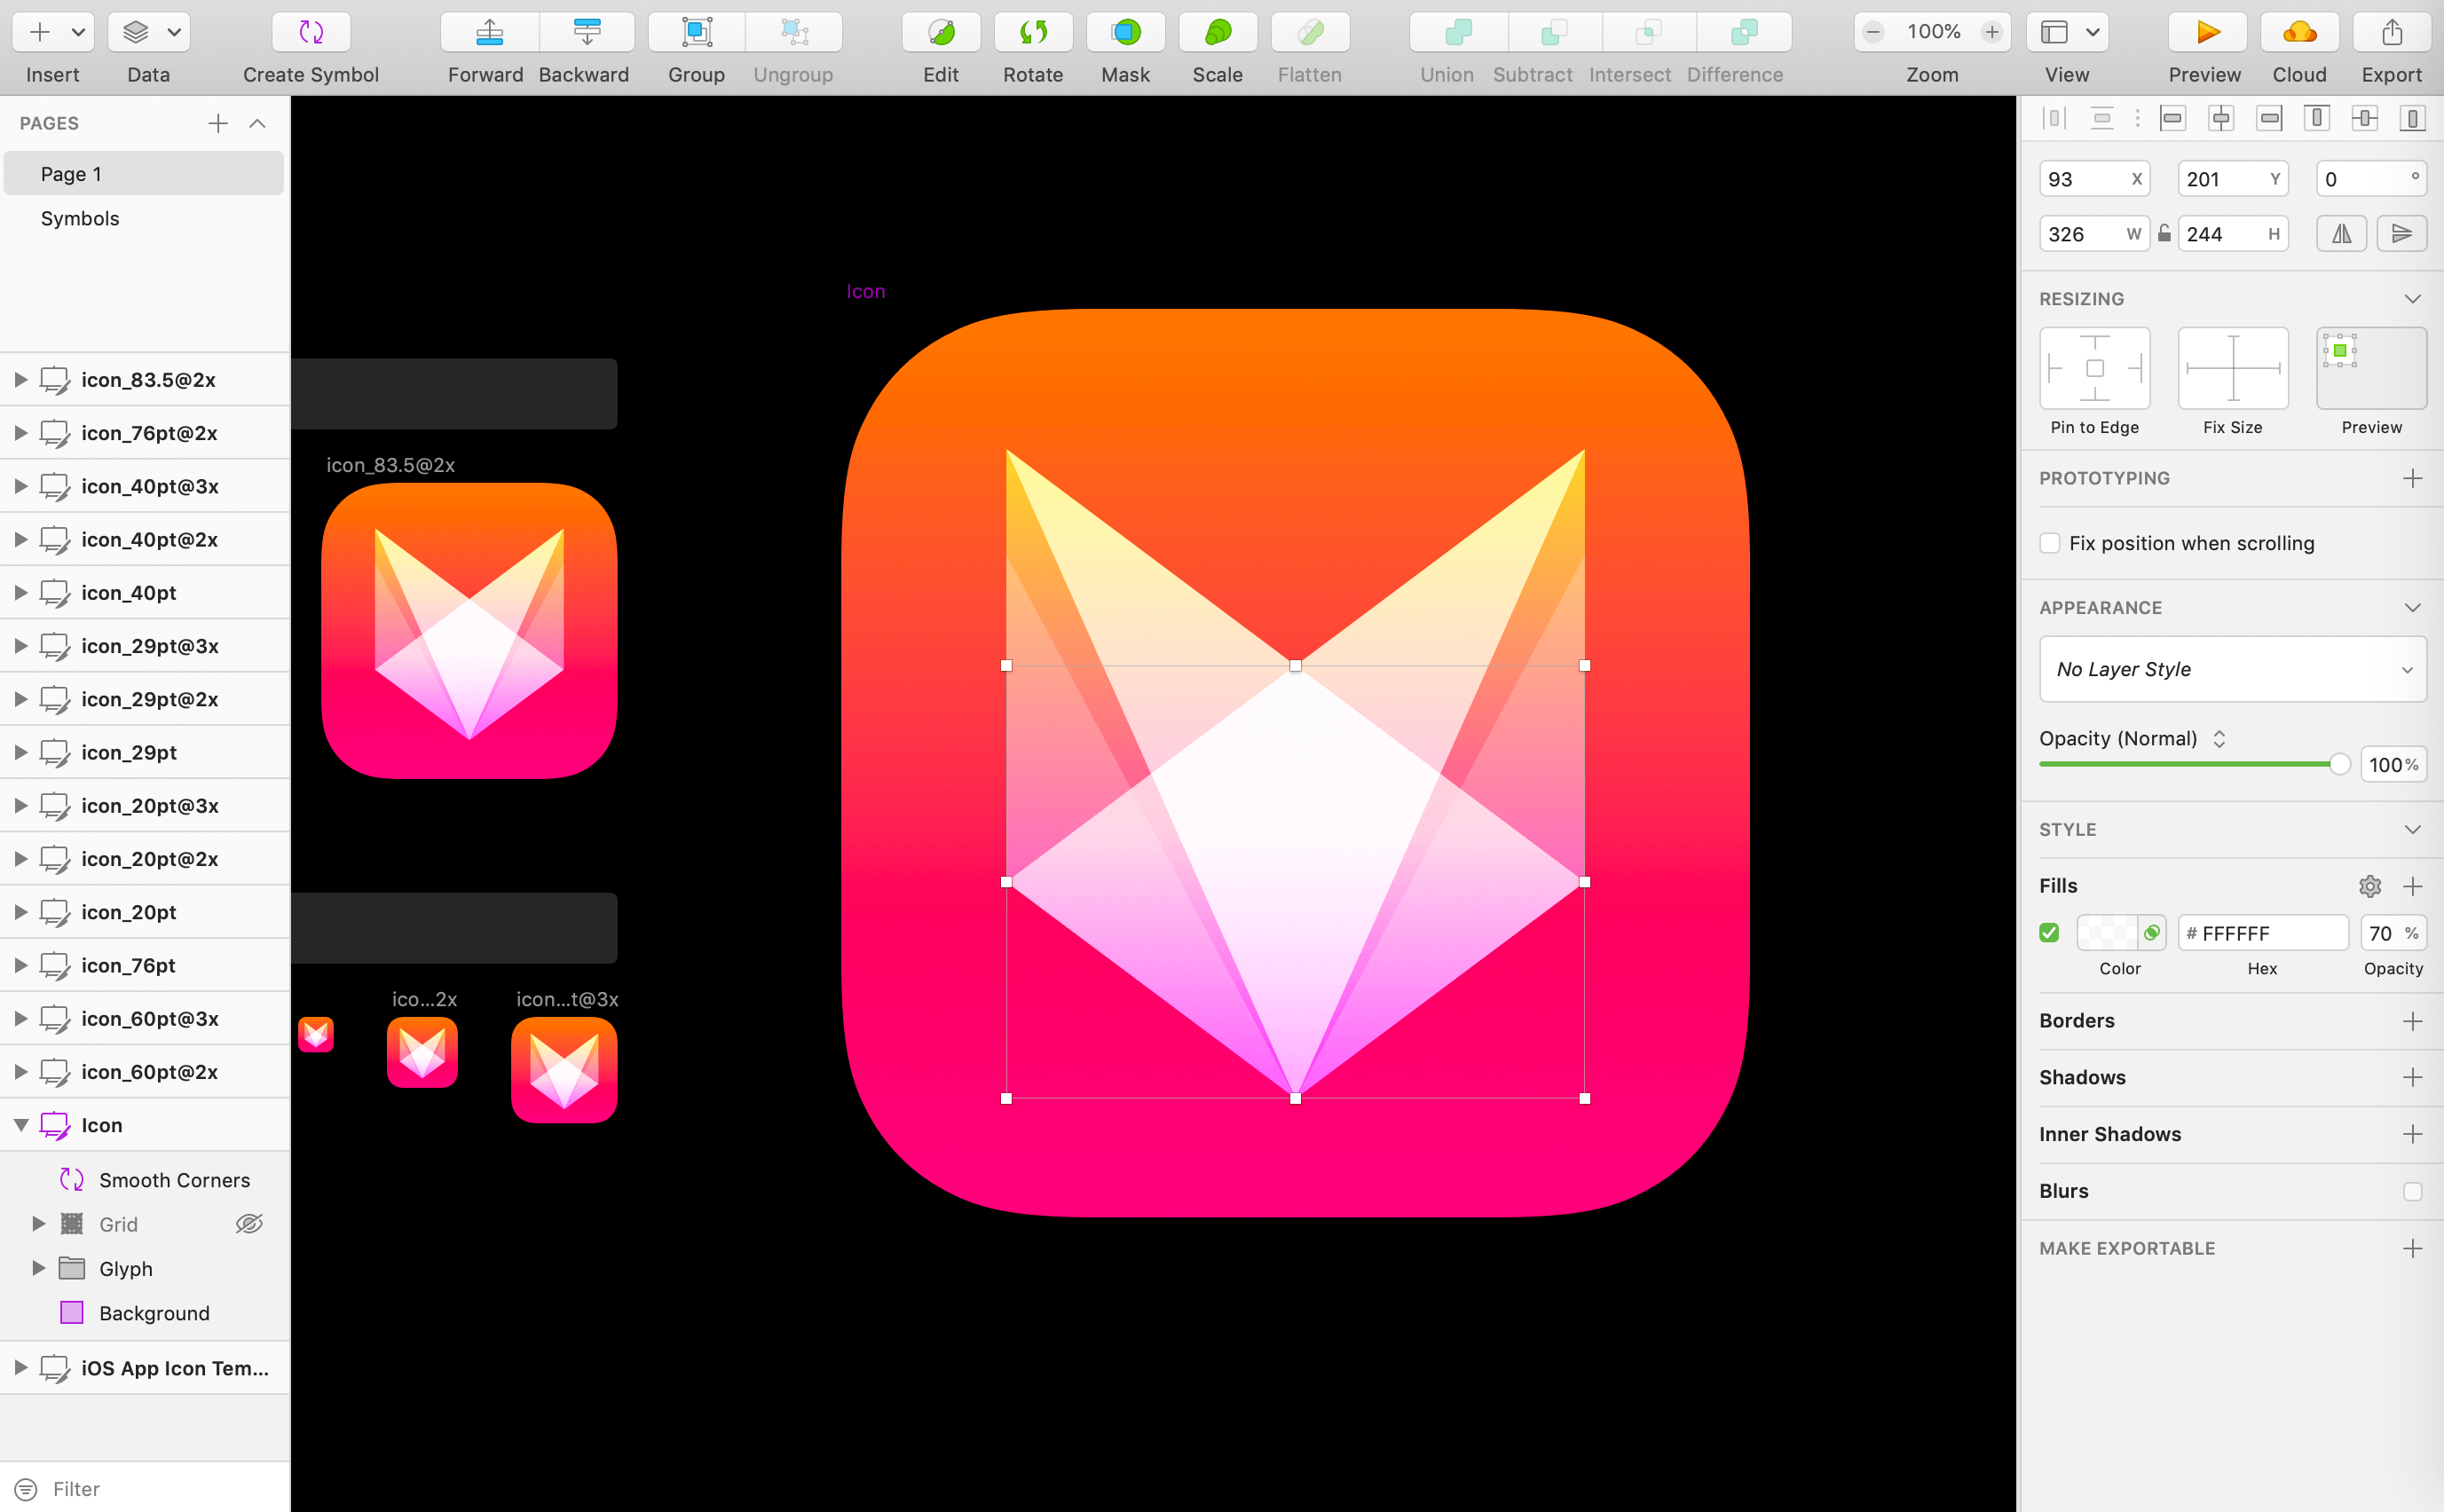
Task: Click the Export button
Action: coord(2391,32)
